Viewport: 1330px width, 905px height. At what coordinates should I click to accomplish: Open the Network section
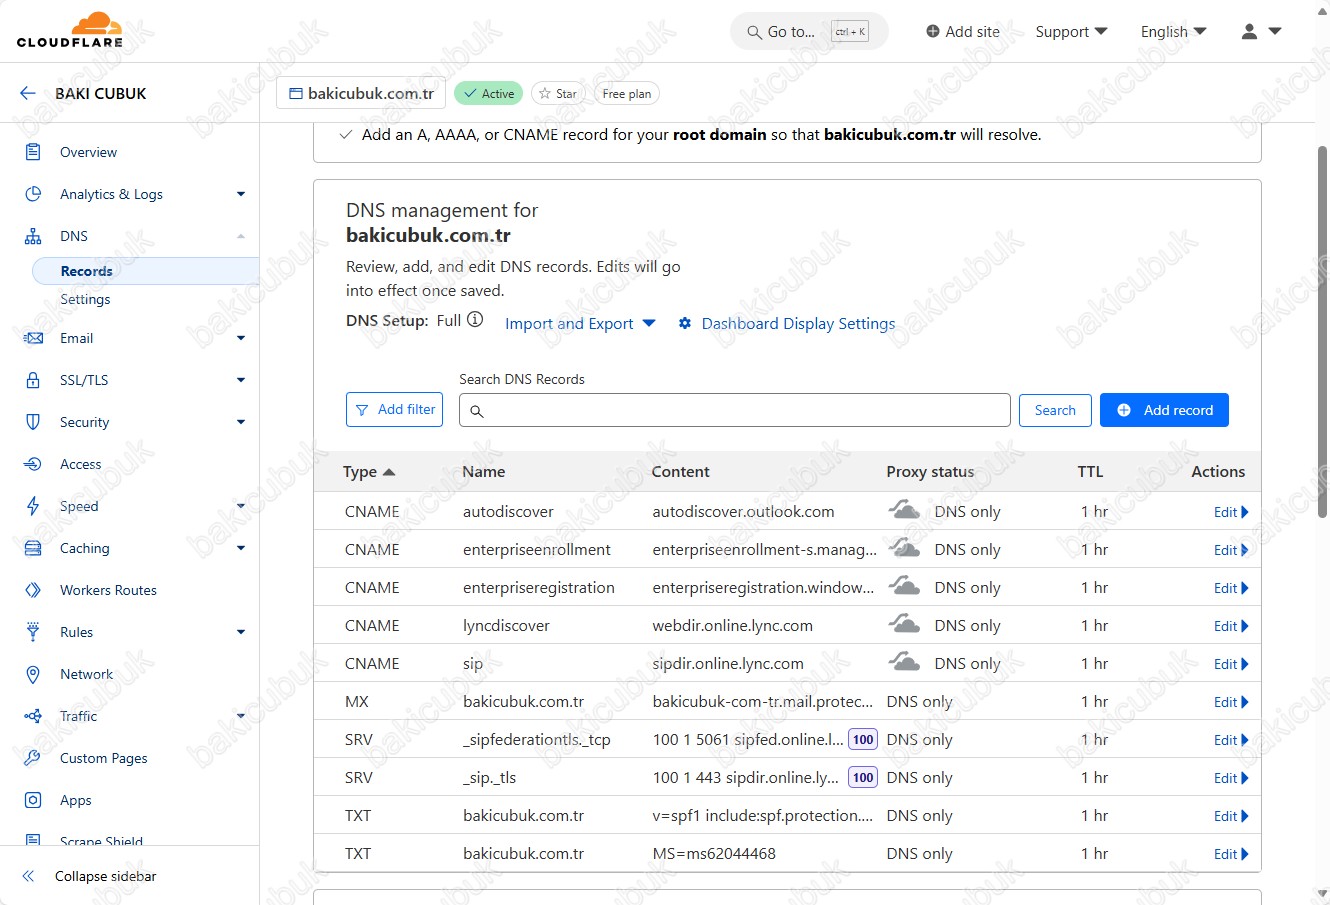click(86, 674)
